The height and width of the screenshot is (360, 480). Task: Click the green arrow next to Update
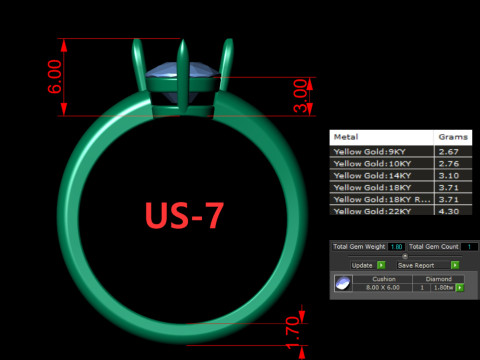[x=381, y=265]
